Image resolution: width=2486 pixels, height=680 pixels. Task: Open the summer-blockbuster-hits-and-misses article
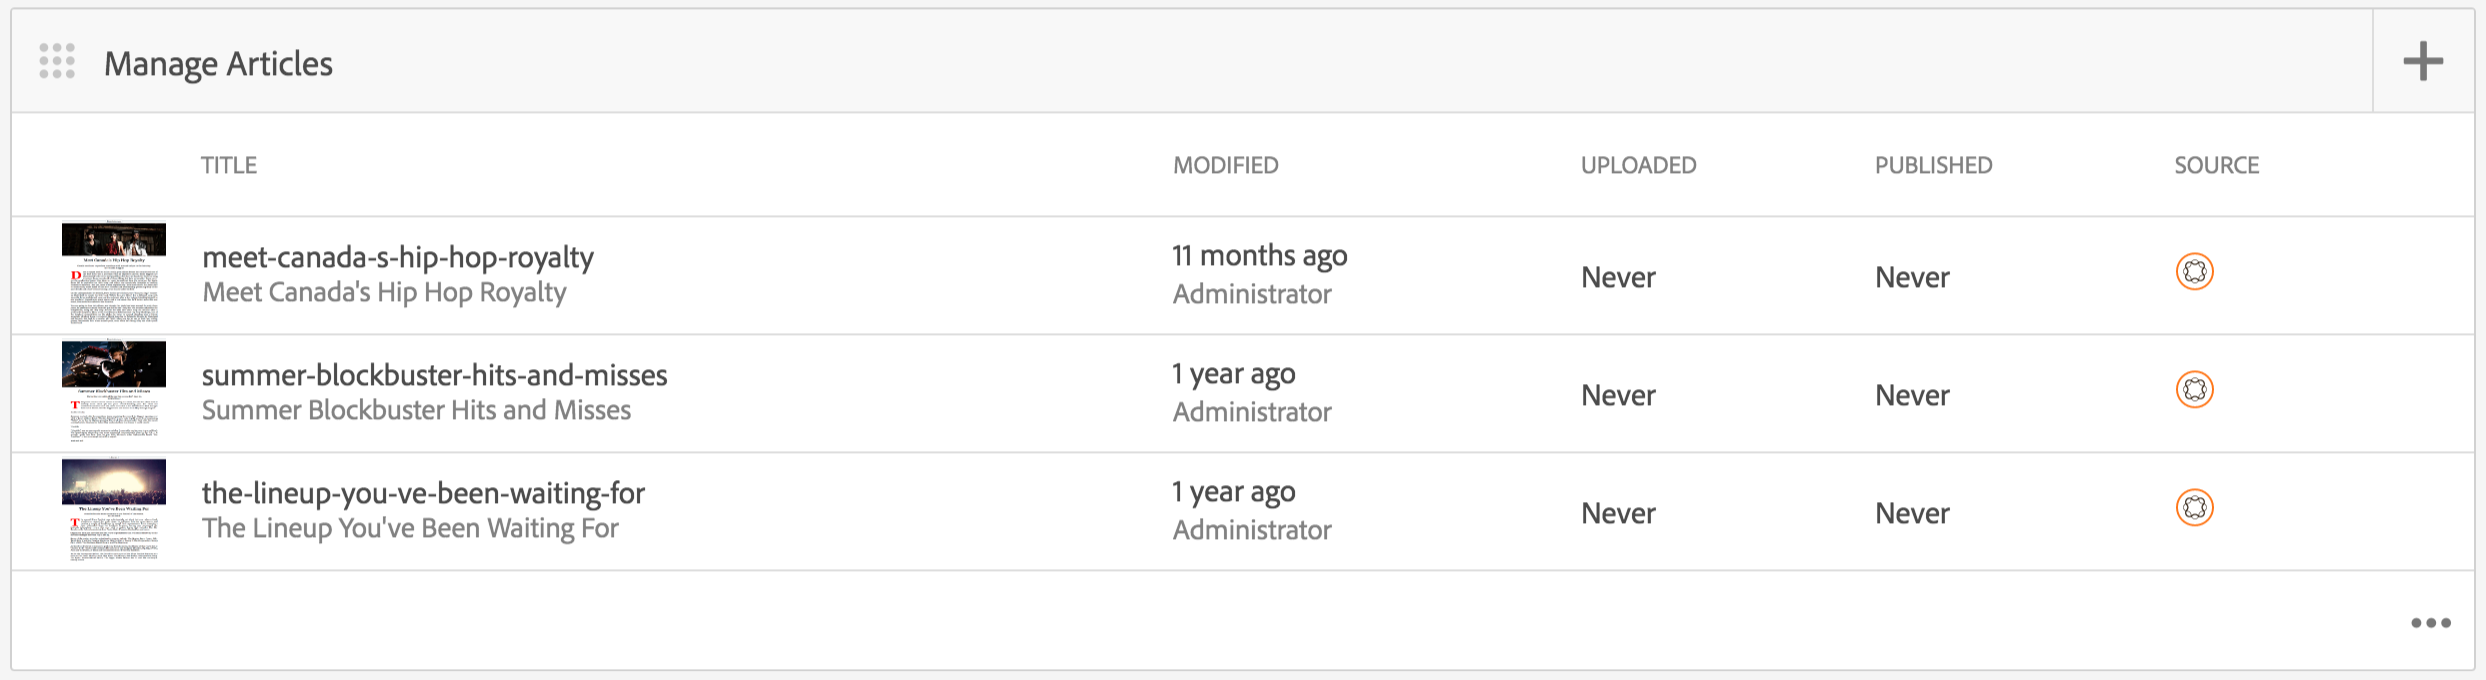(x=434, y=376)
